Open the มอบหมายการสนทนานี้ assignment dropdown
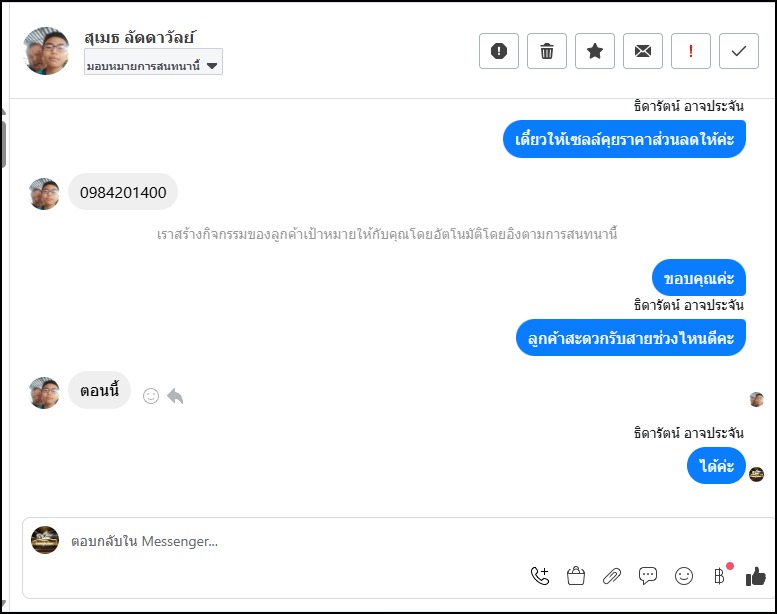 tap(154, 66)
